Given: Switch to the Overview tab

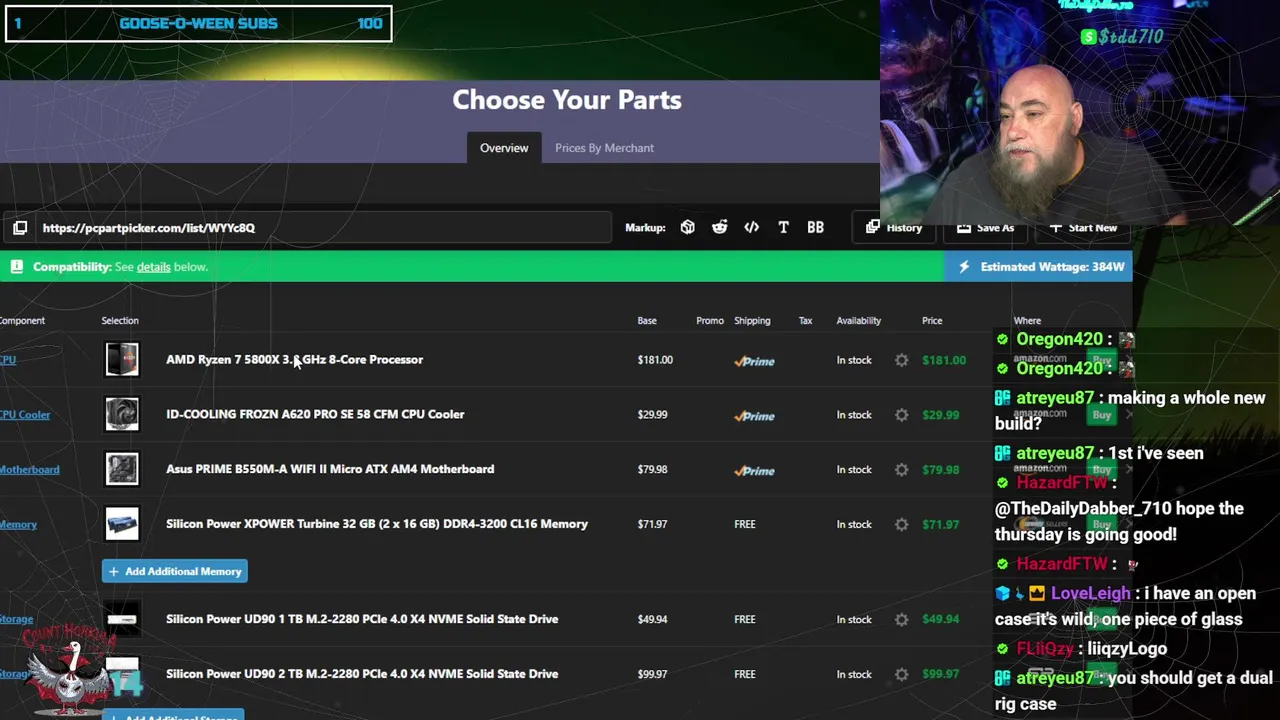Looking at the screenshot, I should coord(504,148).
